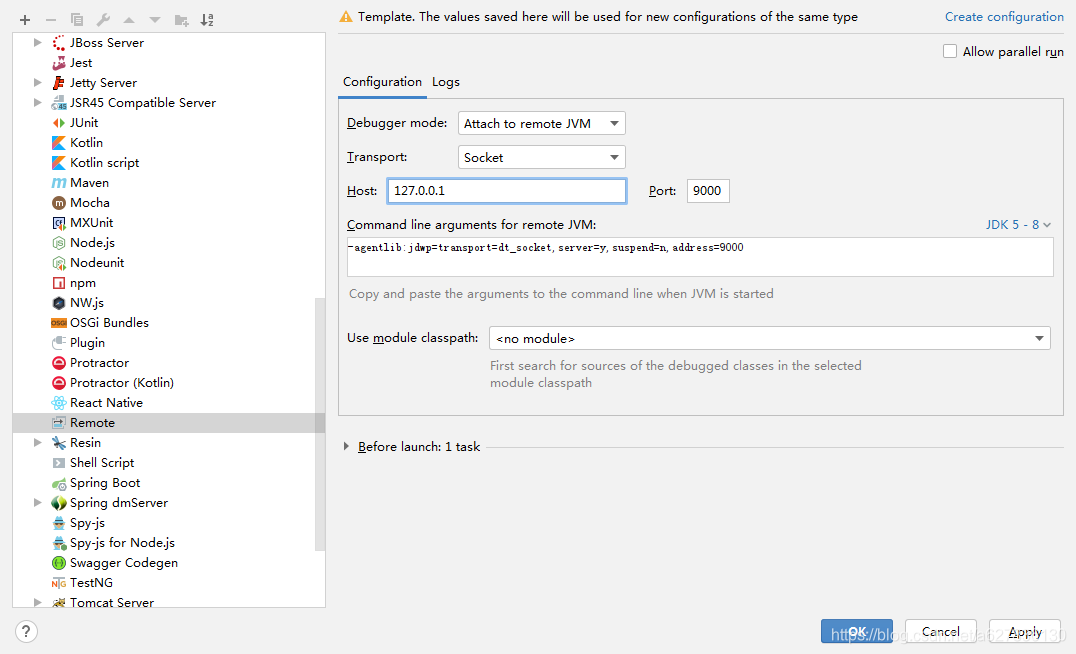This screenshot has height=654, width=1076.
Task: Click the Sort Configurations alphabetically icon
Action: coord(207,20)
